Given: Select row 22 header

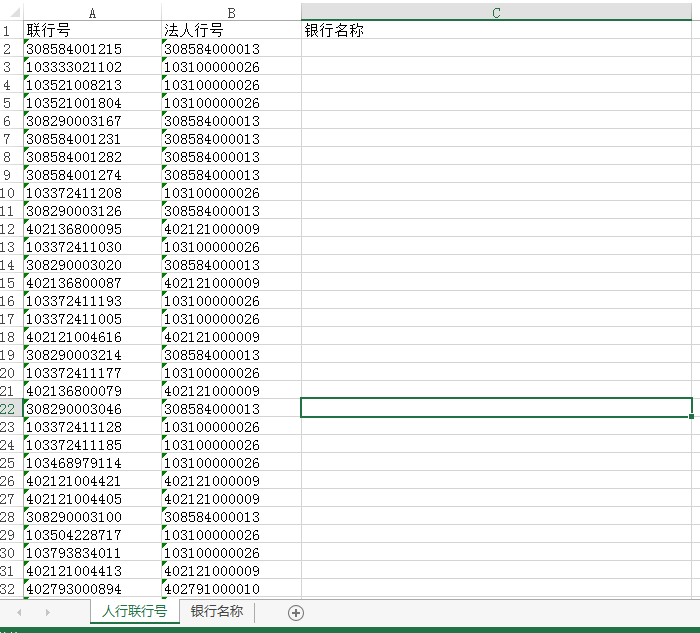Looking at the screenshot, I should pyautogui.click(x=11, y=409).
